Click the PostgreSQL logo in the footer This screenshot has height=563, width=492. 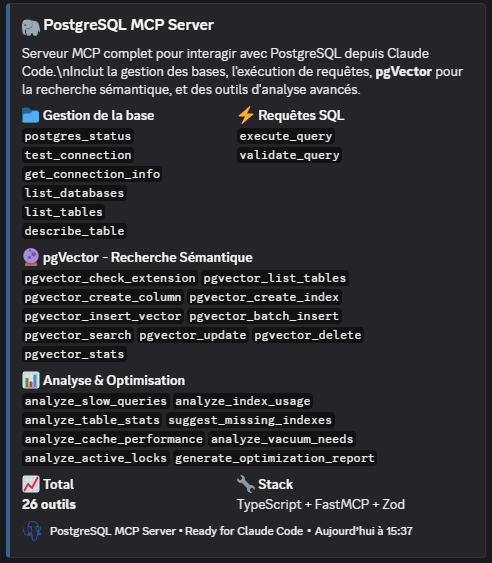click(x=32, y=531)
